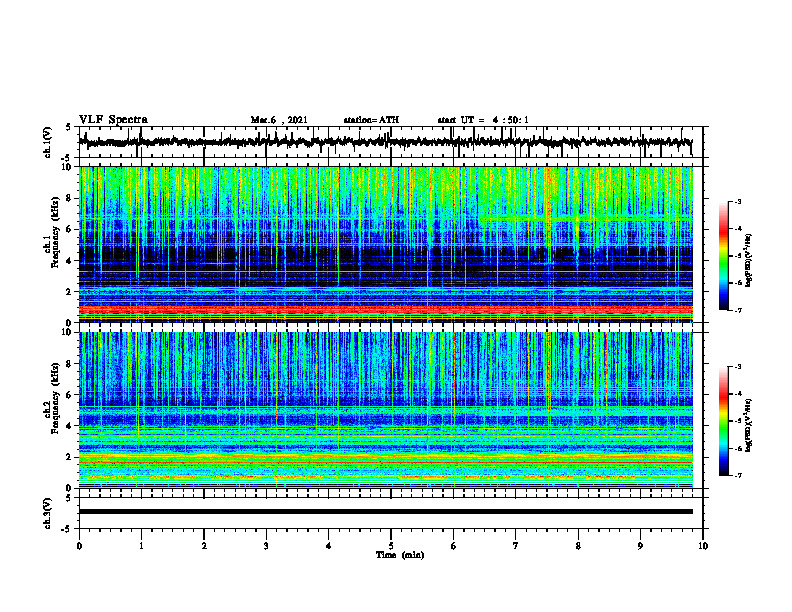Click the ch.1 color scale bar

(723, 256)
